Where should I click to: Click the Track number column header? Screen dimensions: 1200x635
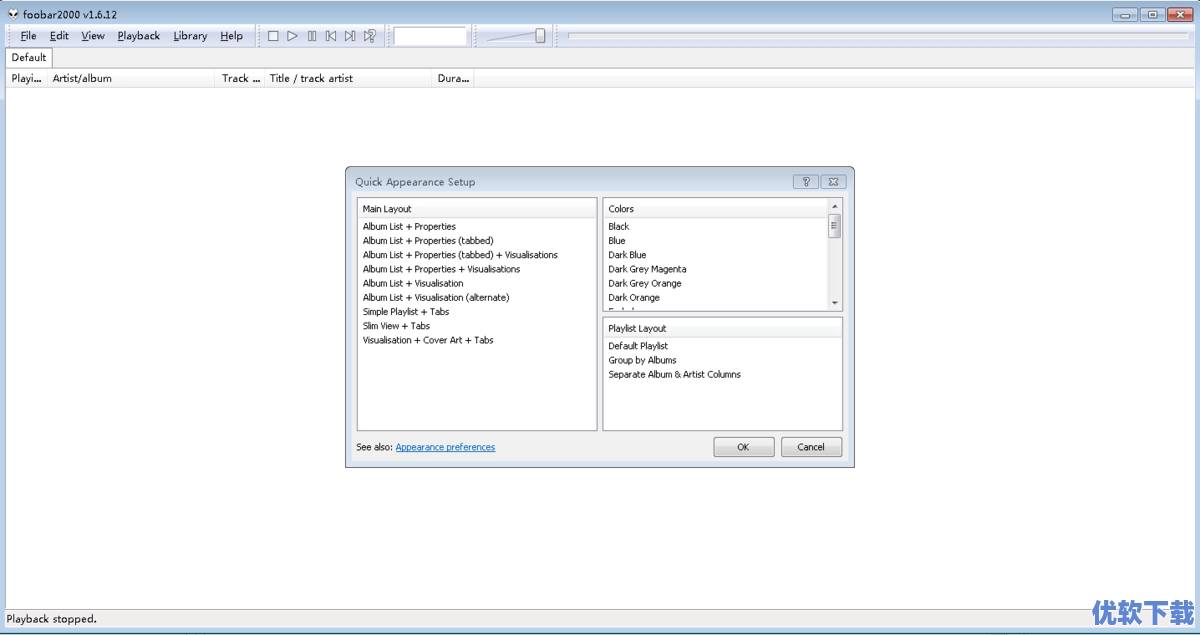click(240, 78)
